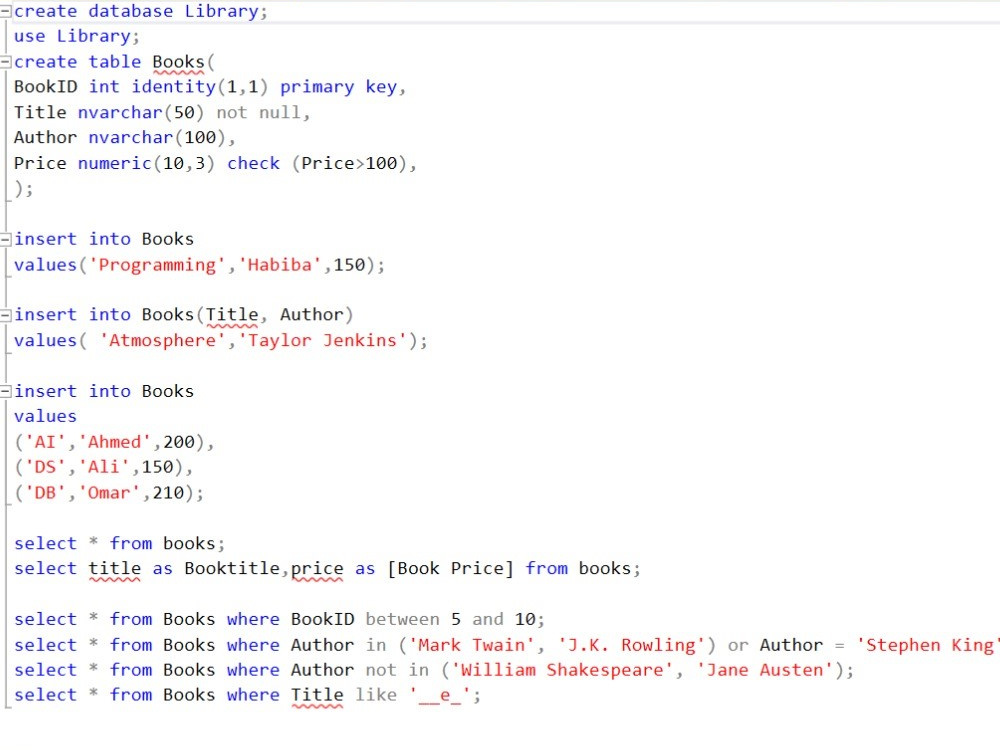This screenshot has width=1000, height=750.
Task: Click the 'Programming' string value
Action: pyautogui.click(x=157, y=265)
